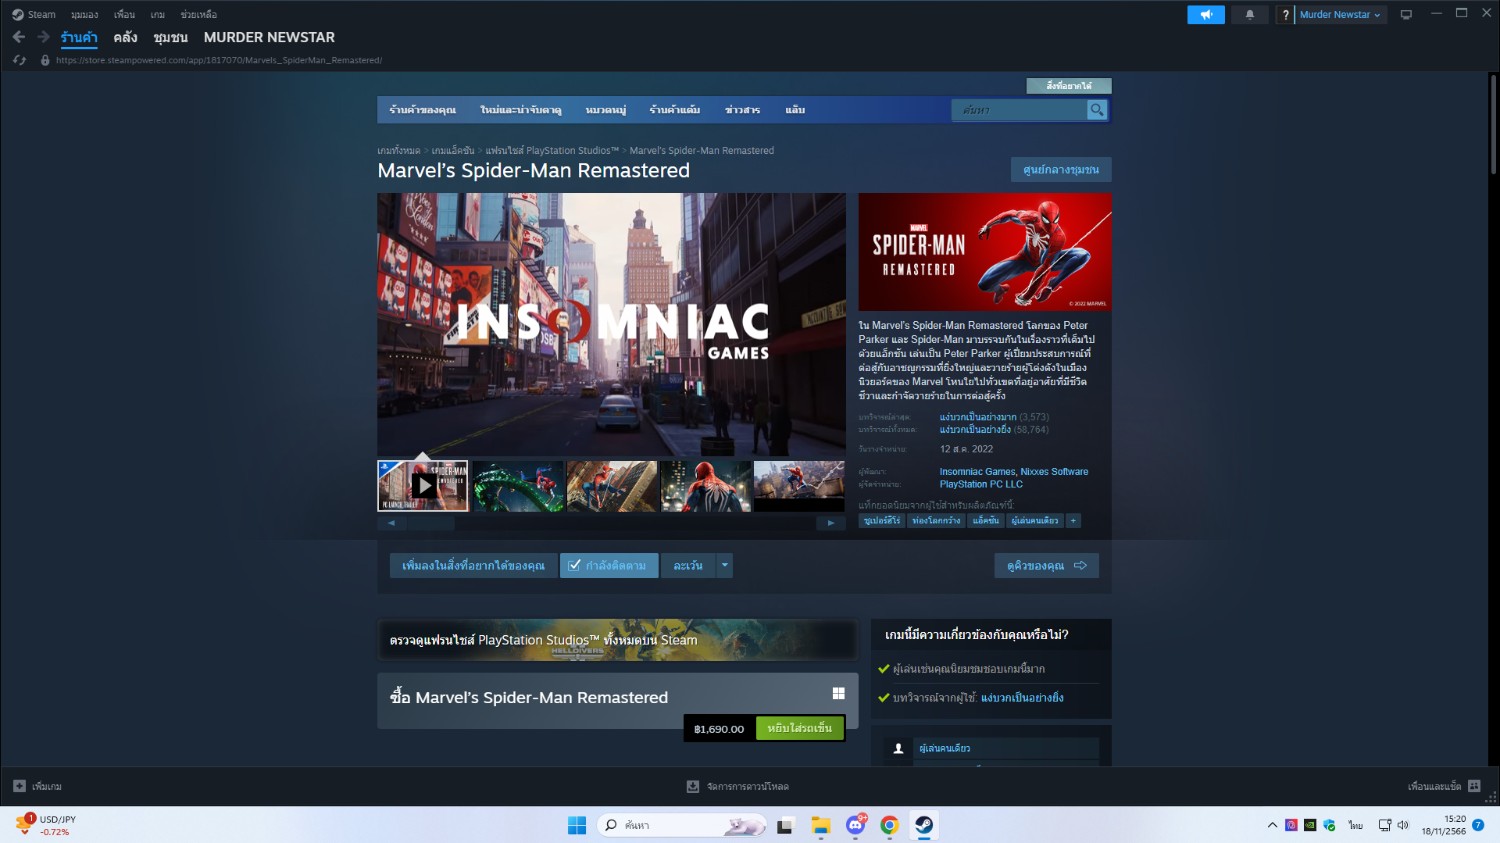Image resolution: width=1500 pixels, height=843 pixels.
Task: Open Discord from the taskbar
Action: (855, 825)
